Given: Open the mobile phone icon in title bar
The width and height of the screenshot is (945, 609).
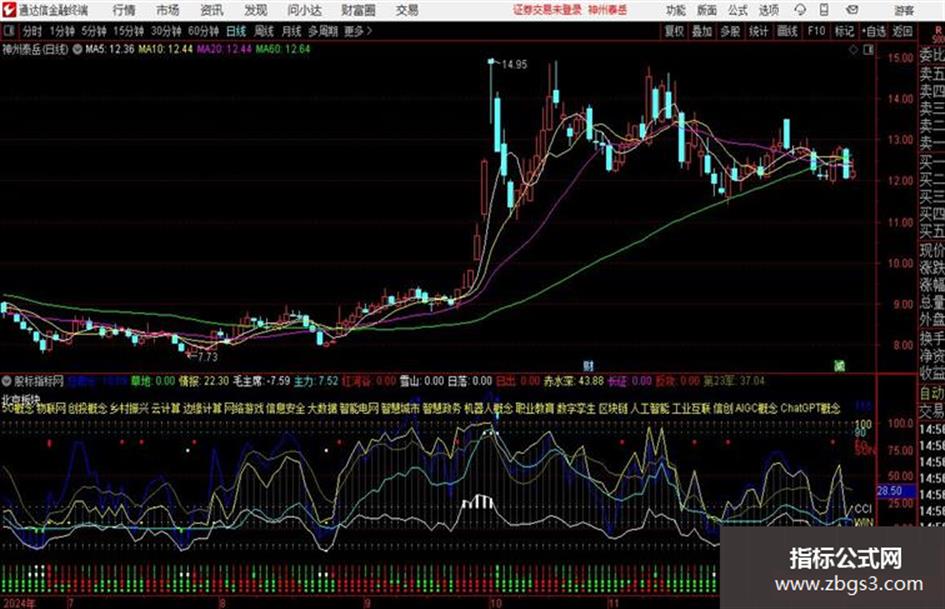Looking at the screenshot, I should (x=824, y=10).
